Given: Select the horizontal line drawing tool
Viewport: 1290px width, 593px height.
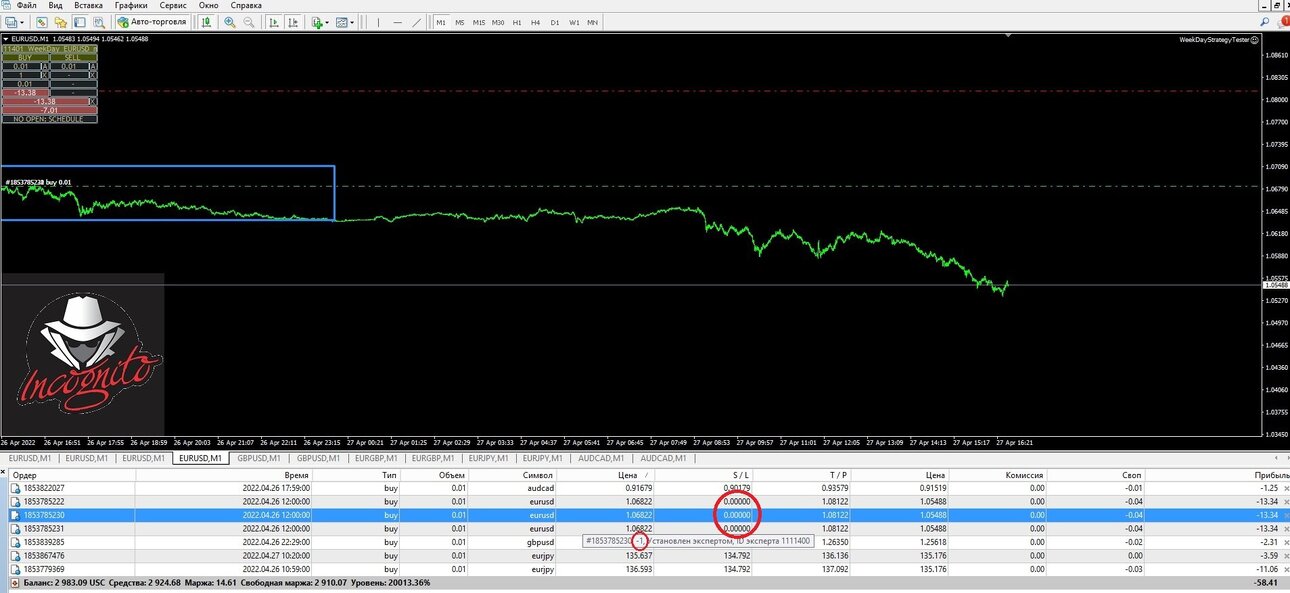Looking at the screenshot, I should 398,22.
